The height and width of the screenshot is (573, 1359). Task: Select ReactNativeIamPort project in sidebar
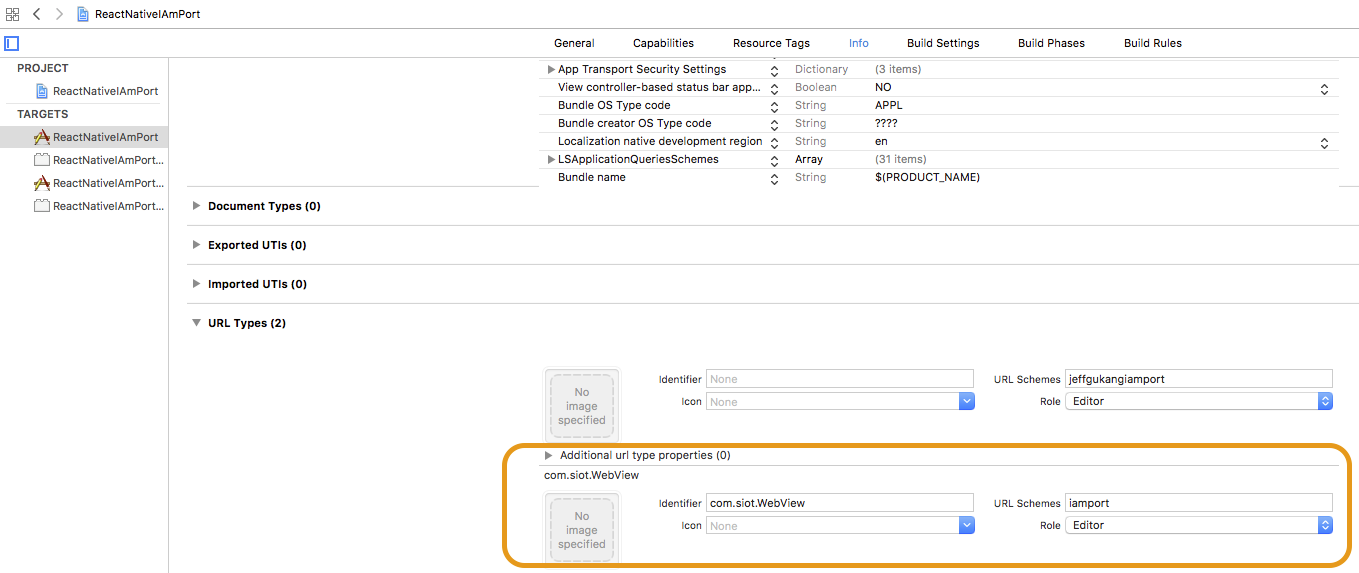pyautogui.click(x=96, y=91)
